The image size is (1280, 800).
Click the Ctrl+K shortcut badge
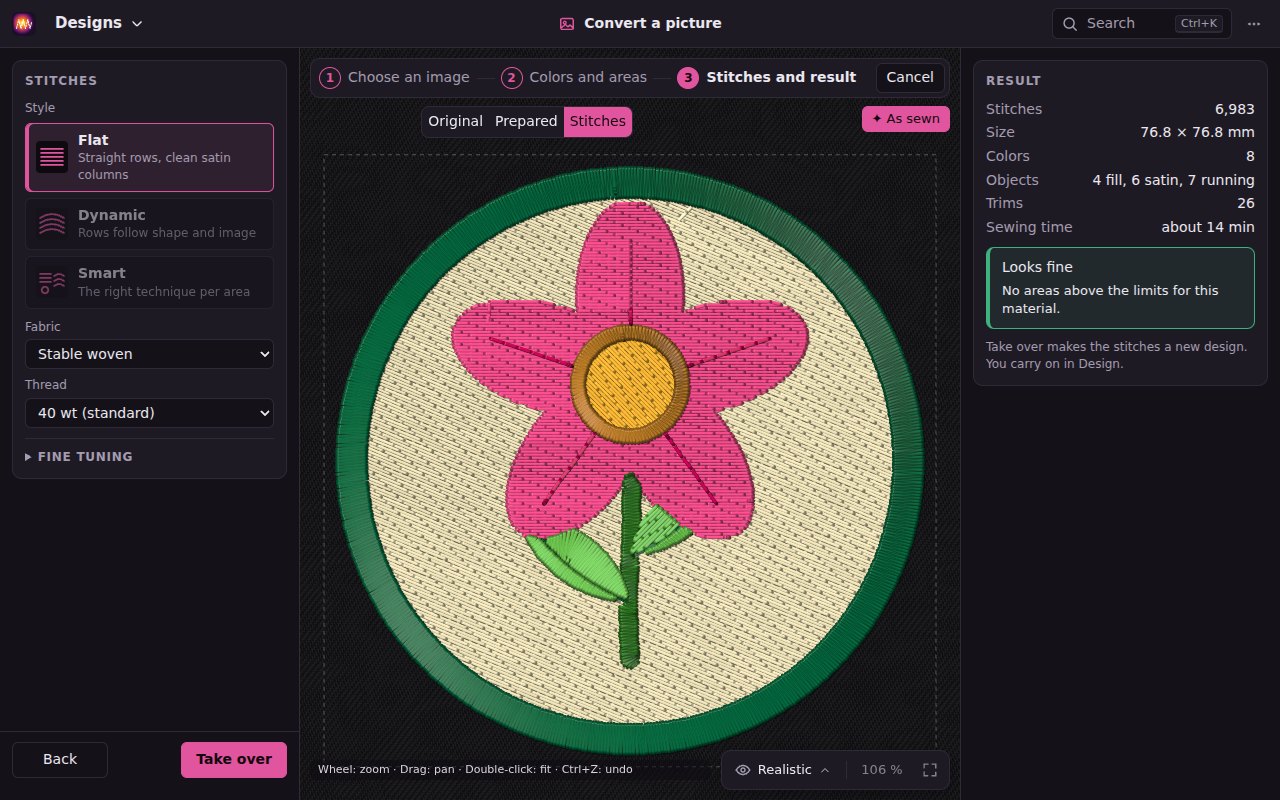click(x=1199, y=24)
